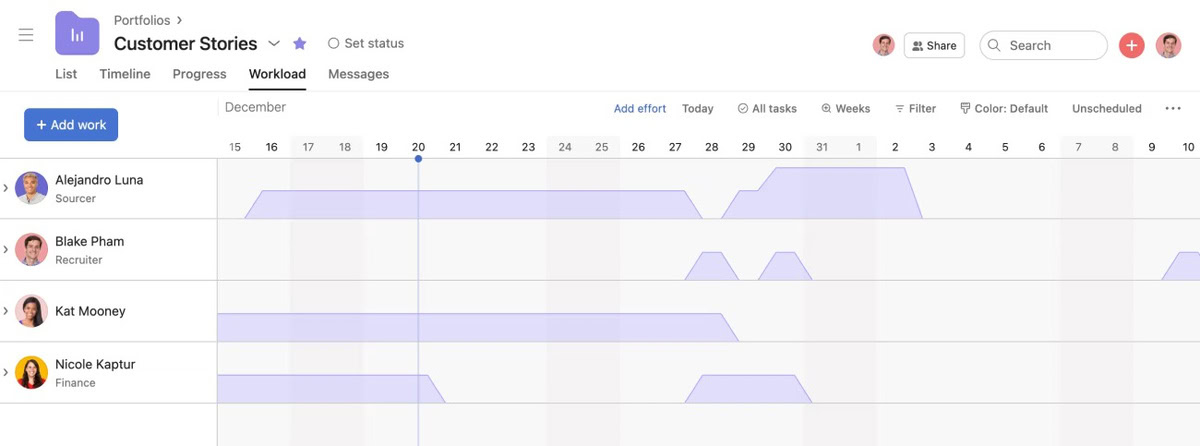Expand Kat Mooney's workload row
Viewport: 1200px width, 446px height.
[6, 311]
